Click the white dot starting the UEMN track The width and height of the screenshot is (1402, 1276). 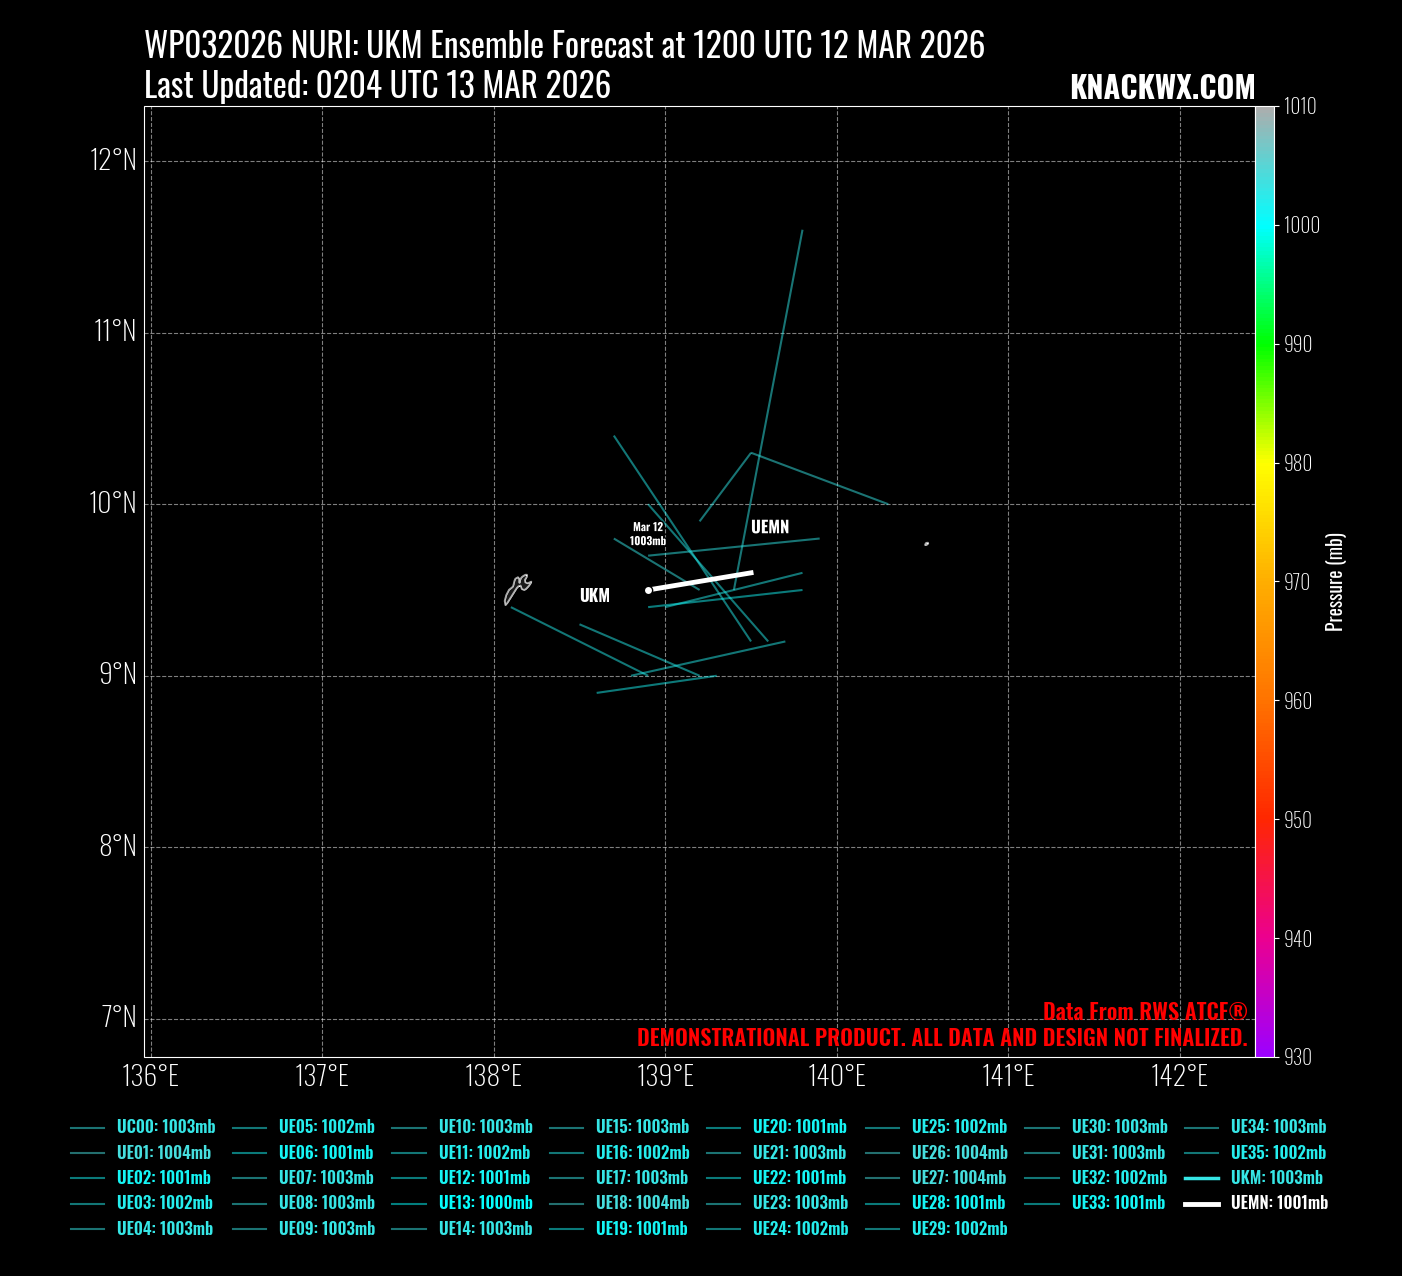coord(648,590)
